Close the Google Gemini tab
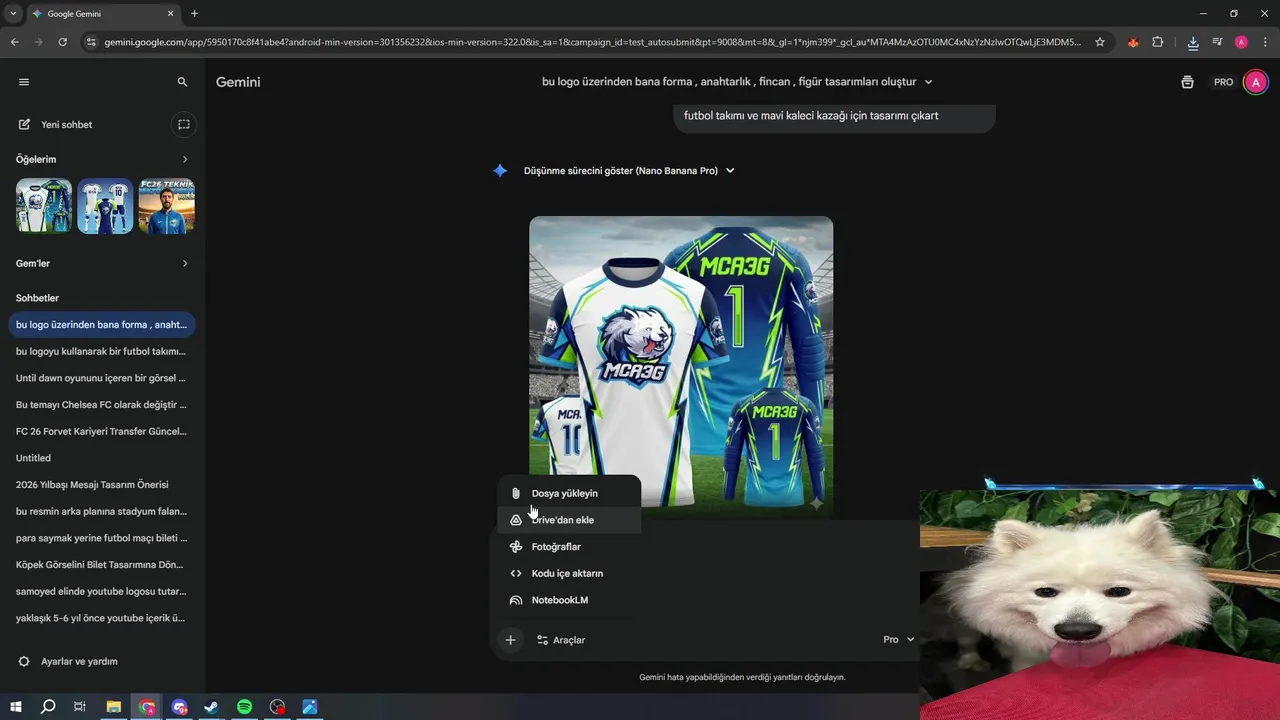The image size is (1280, 720). tap(170, 14)
